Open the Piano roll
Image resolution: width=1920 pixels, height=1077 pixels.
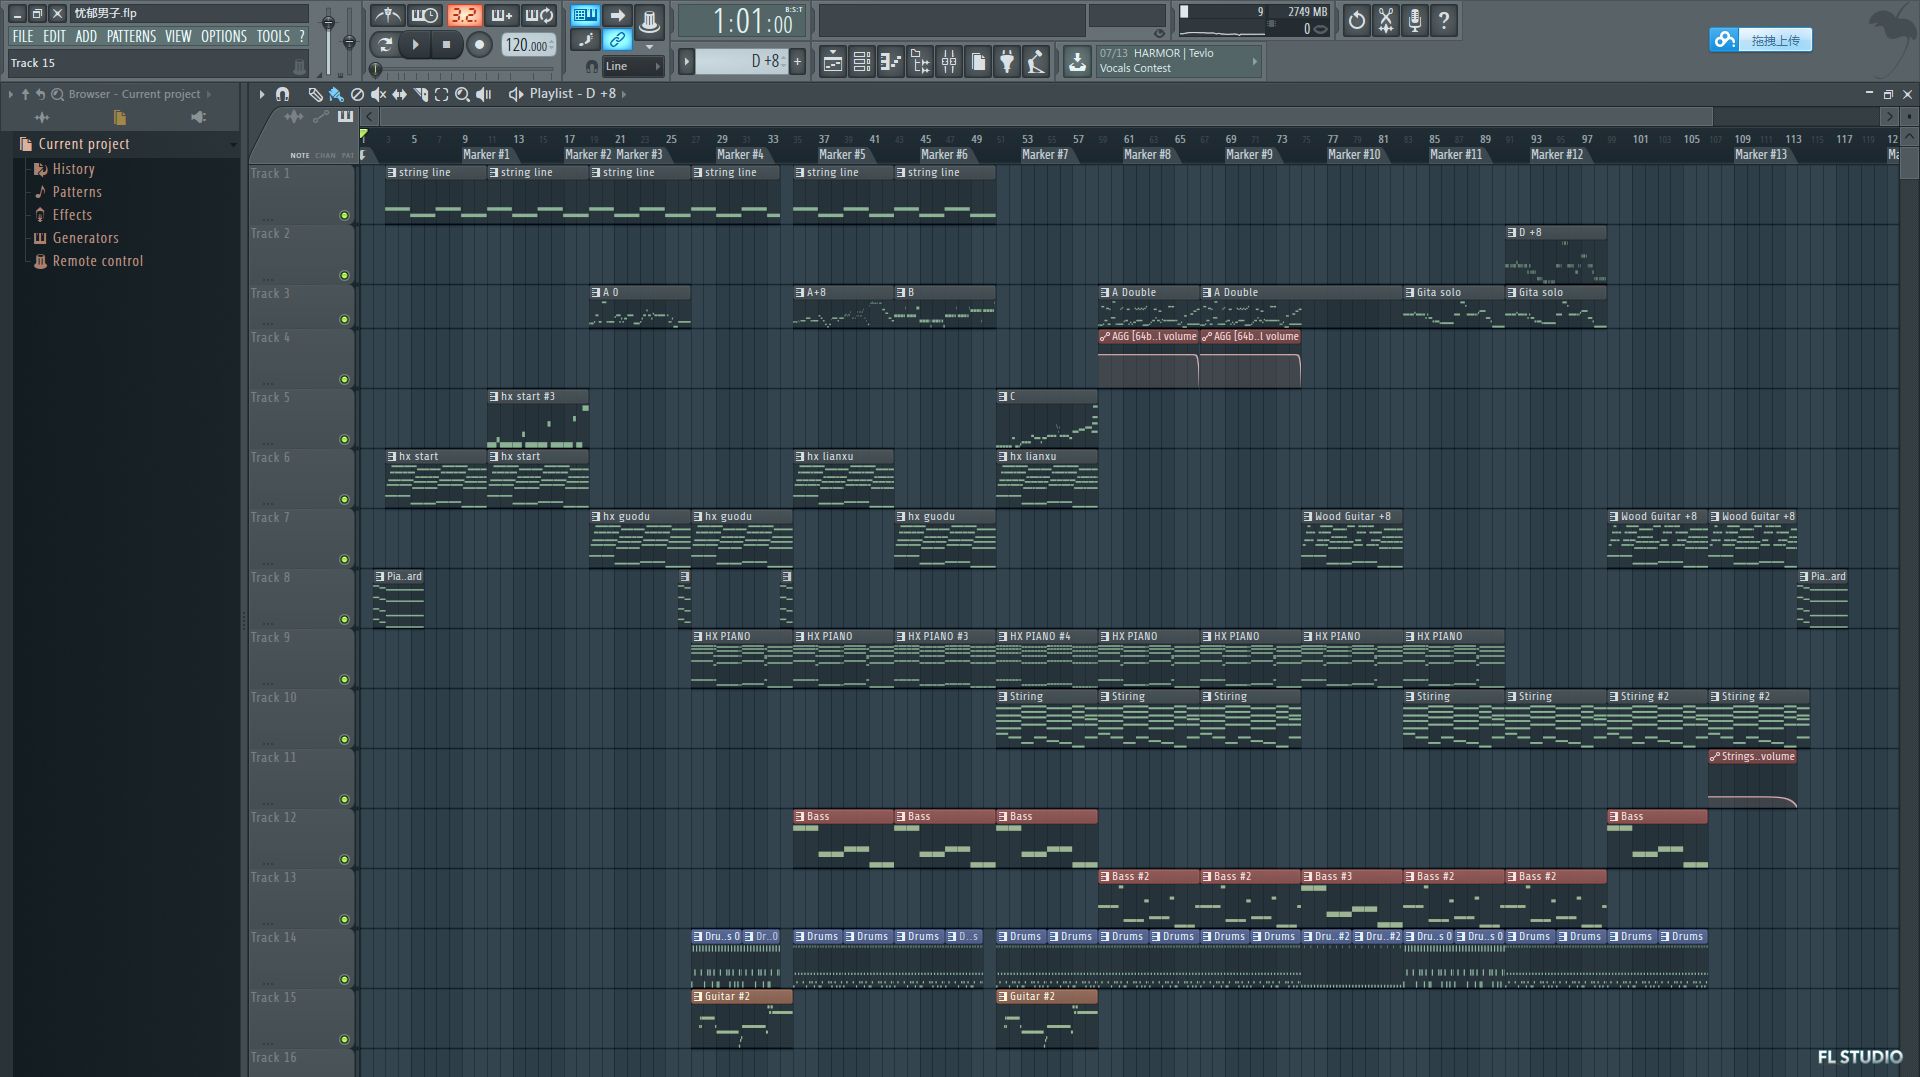(890, 62)
